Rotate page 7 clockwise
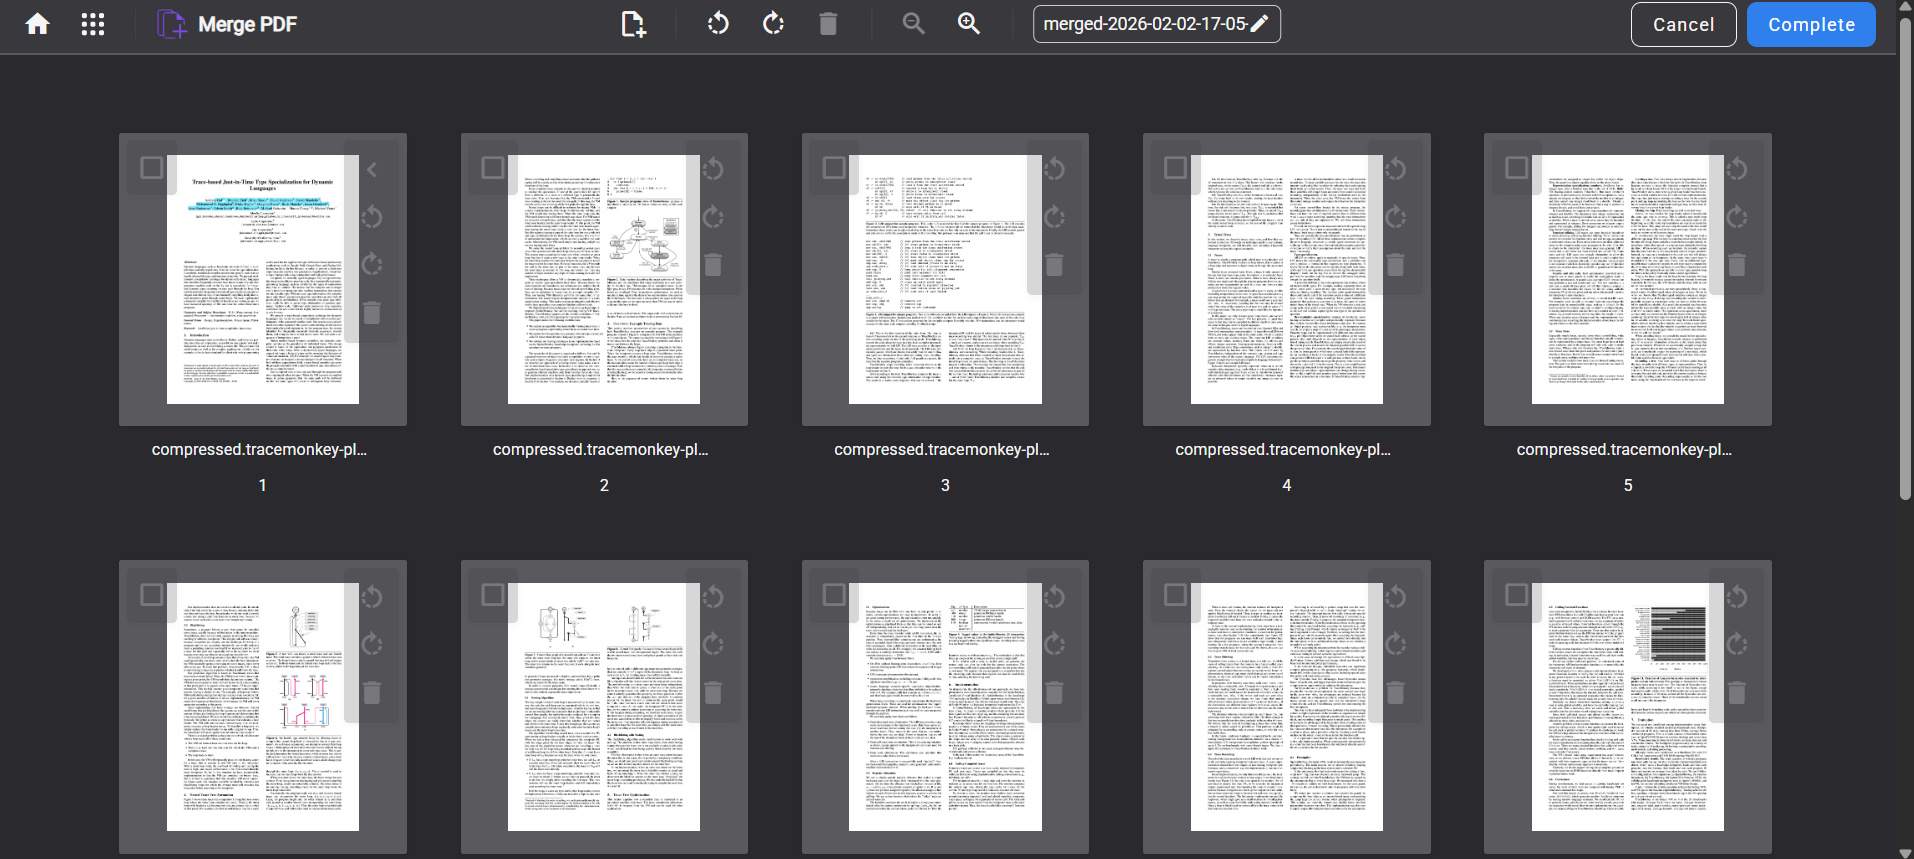Viewport: 1914px width, 859px height. (x=713, y=644)
